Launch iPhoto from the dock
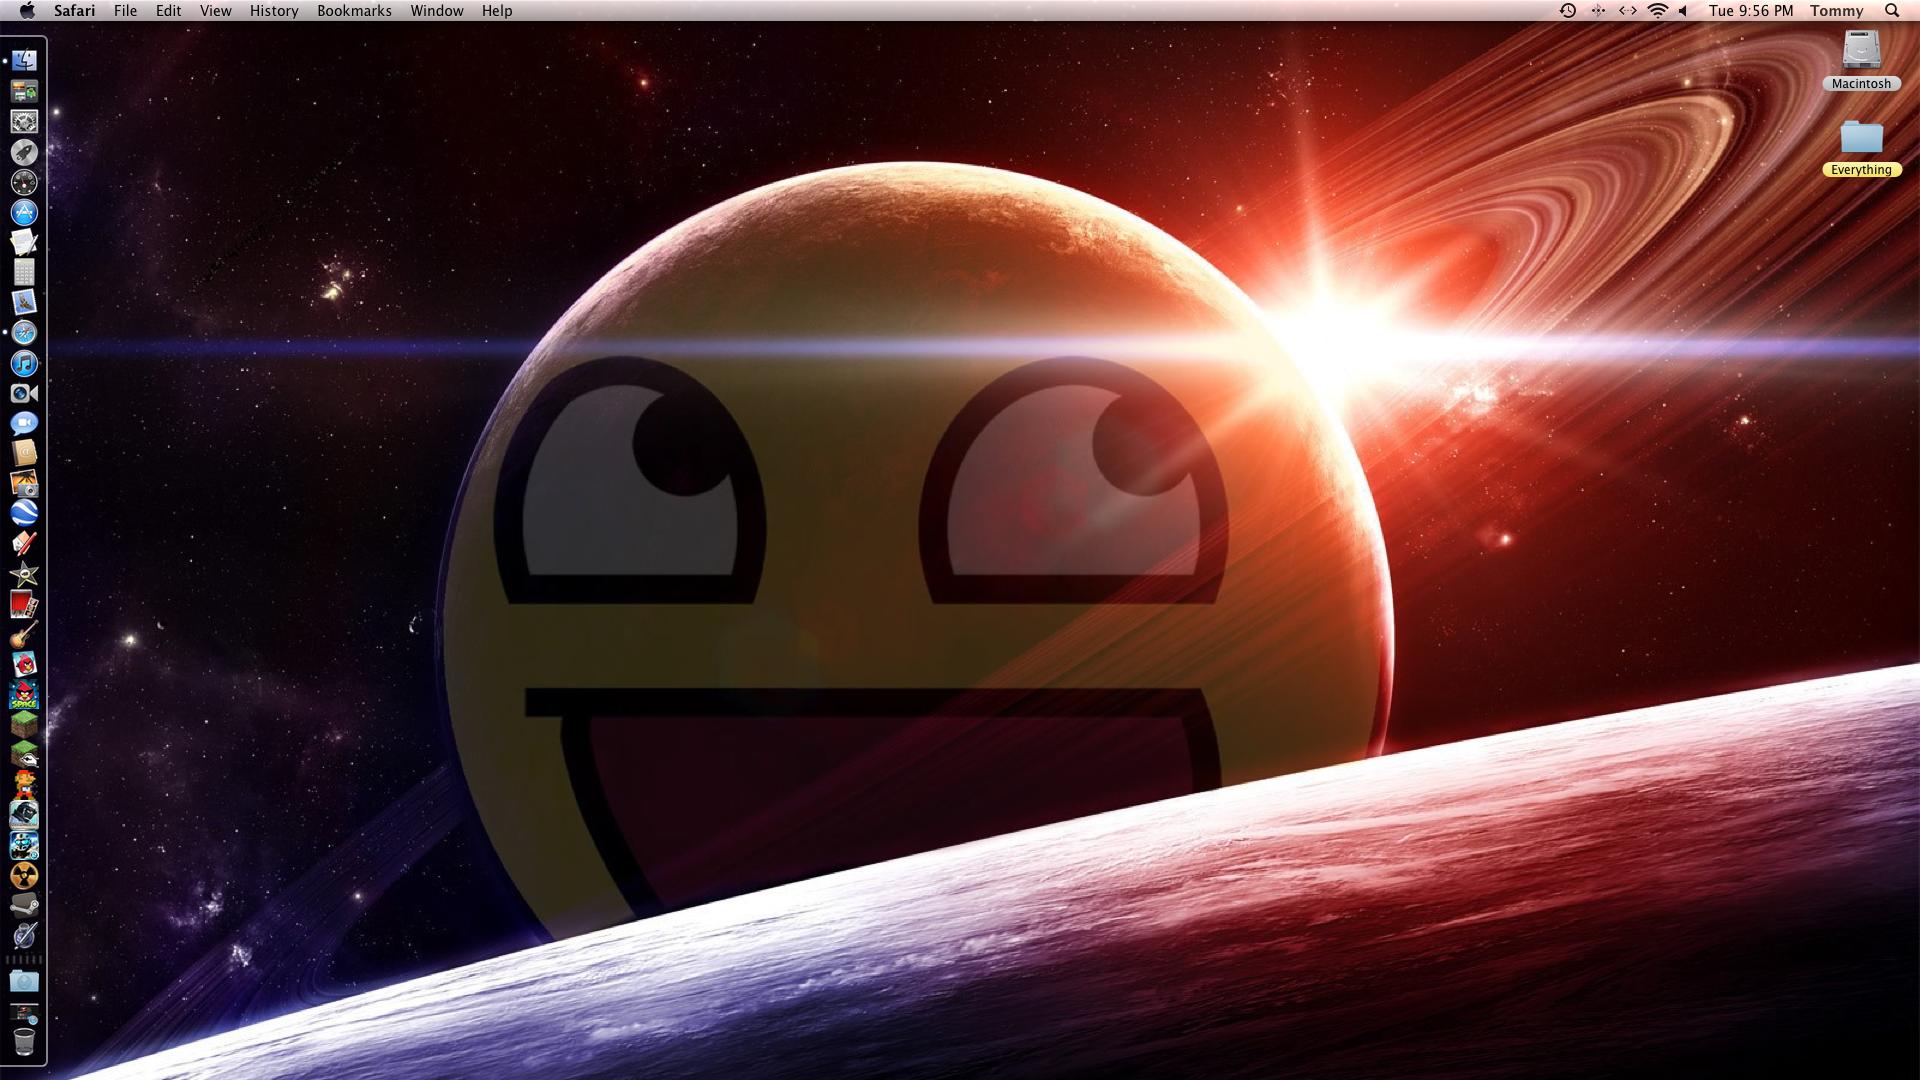This screenshot has width=1920, height=1080. pos(24,484)
